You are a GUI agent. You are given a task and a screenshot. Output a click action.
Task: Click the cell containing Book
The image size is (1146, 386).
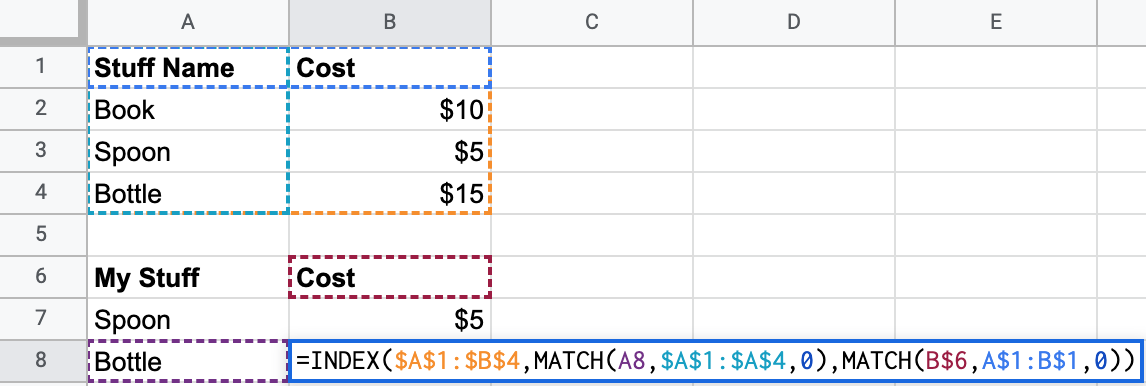click(189, 110)
